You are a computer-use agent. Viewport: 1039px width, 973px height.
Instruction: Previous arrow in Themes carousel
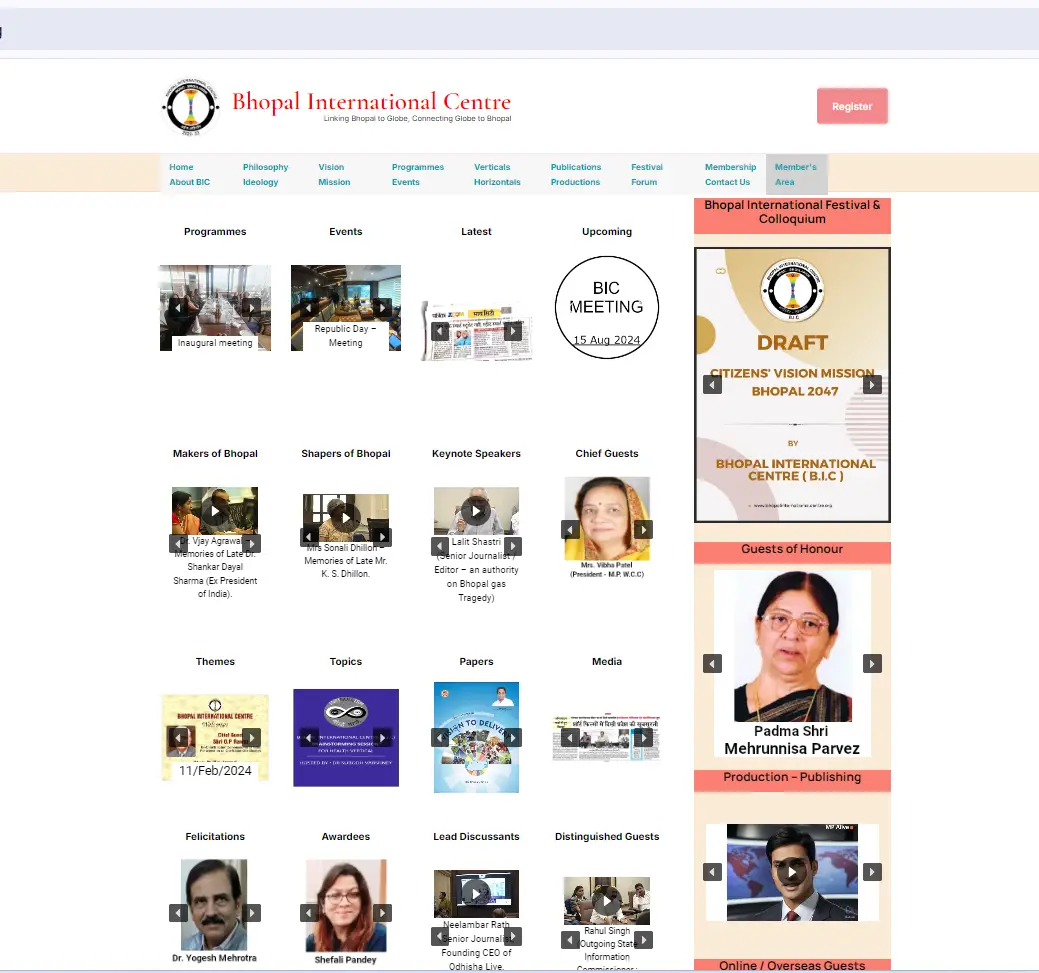(x=178, y=737)
